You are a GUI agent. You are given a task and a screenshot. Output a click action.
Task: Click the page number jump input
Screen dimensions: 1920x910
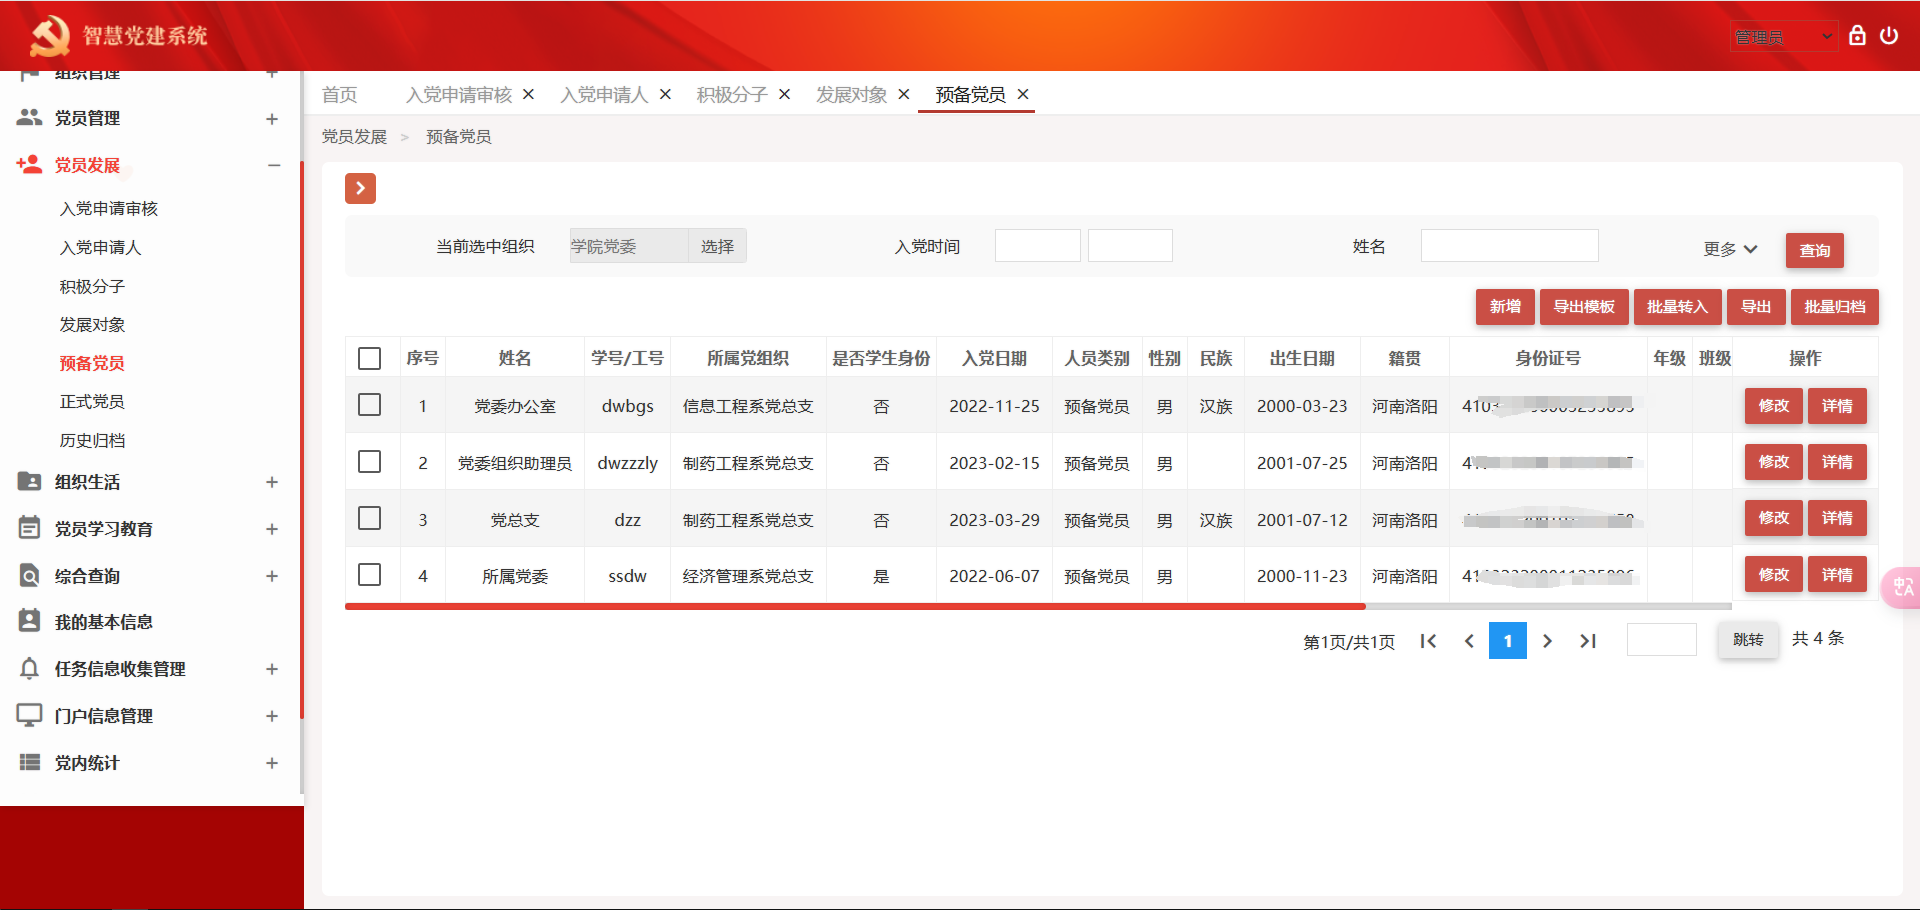(1662, 640)
